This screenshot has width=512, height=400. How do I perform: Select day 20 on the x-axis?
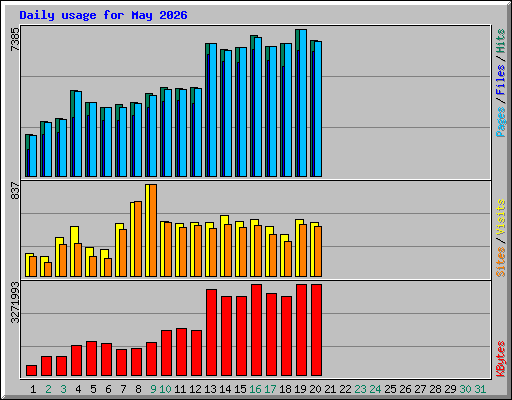tap(315, 389)
